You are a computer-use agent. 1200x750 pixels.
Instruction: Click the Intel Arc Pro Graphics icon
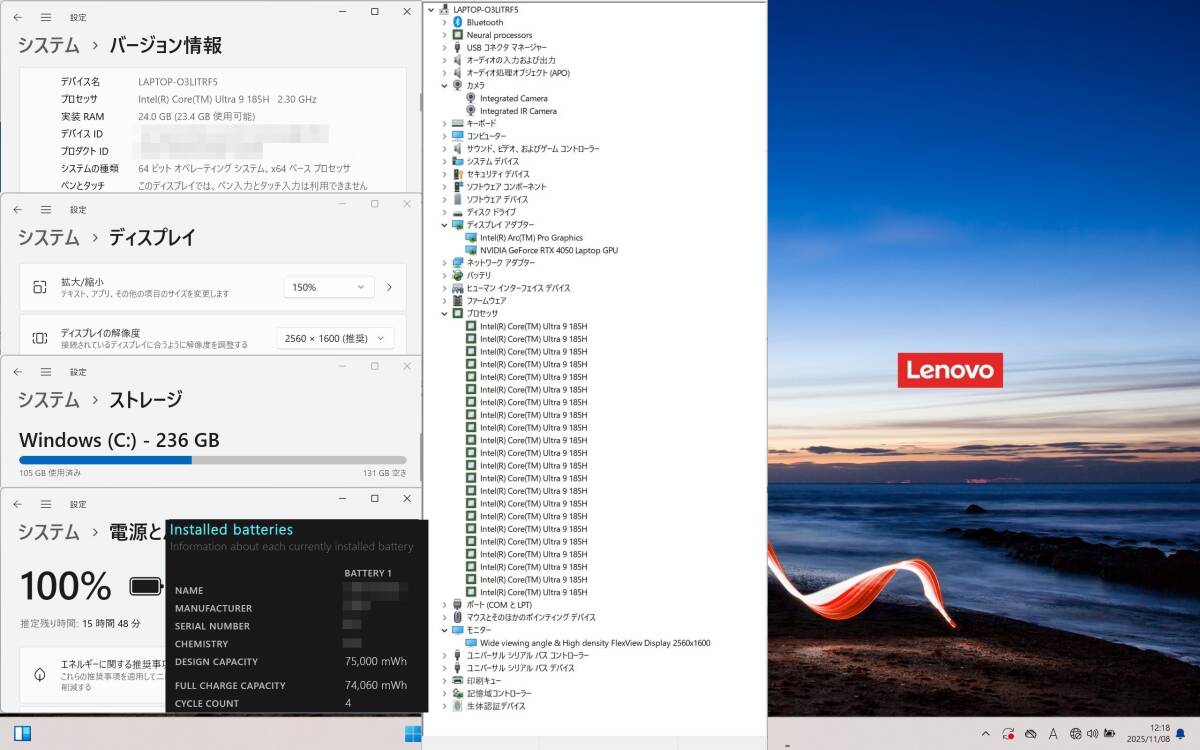pos(471,238)
